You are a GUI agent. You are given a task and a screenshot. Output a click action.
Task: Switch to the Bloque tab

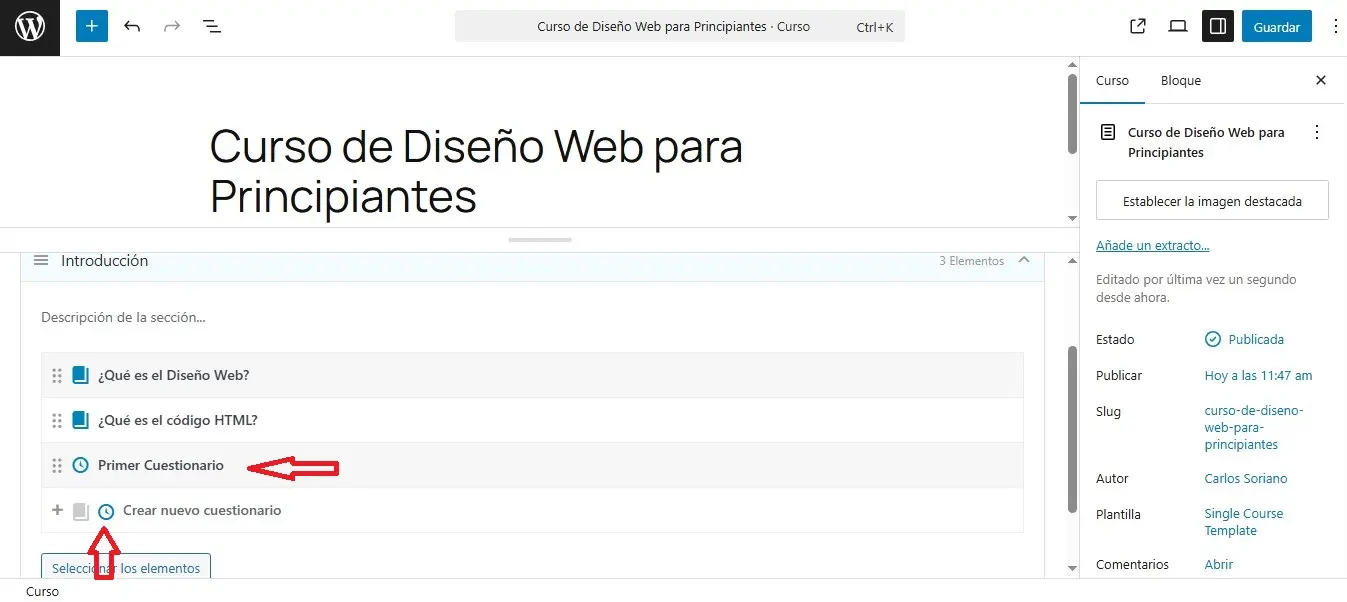point(1180,80)
